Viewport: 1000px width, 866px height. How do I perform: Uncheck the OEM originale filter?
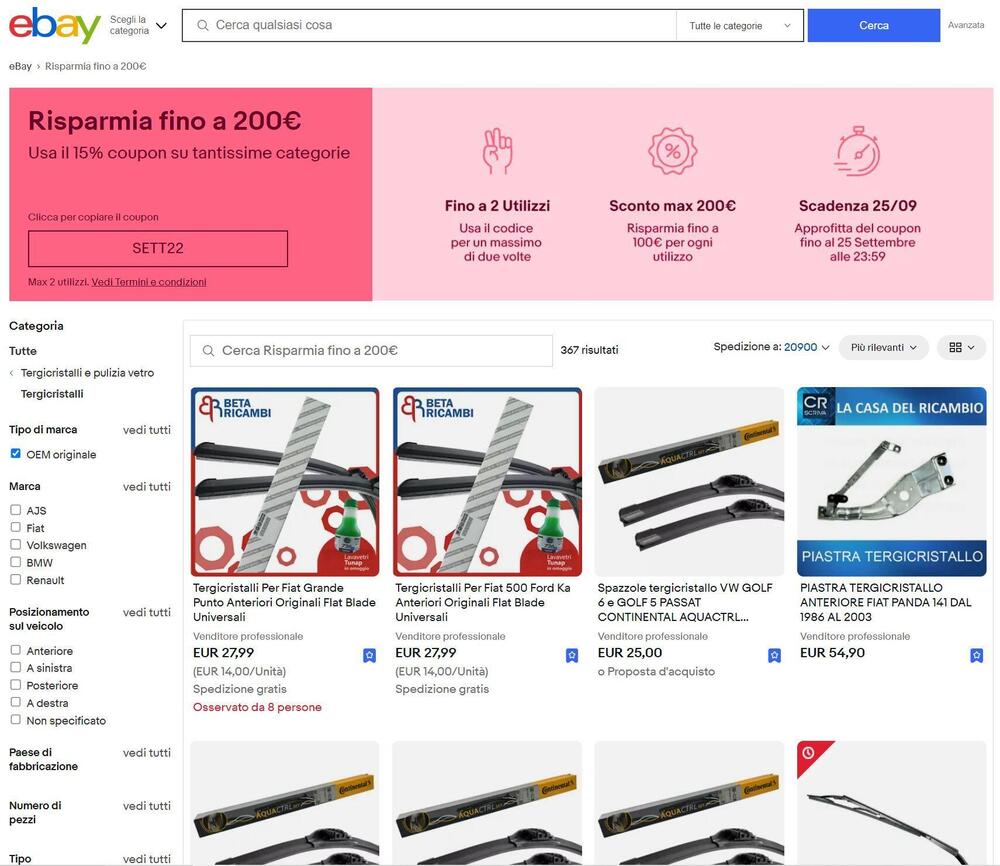[15, 453]
